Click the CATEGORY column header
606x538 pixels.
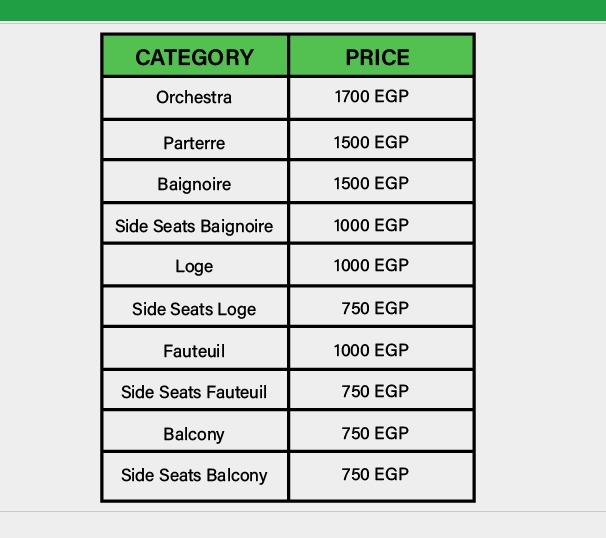[194, 57]
